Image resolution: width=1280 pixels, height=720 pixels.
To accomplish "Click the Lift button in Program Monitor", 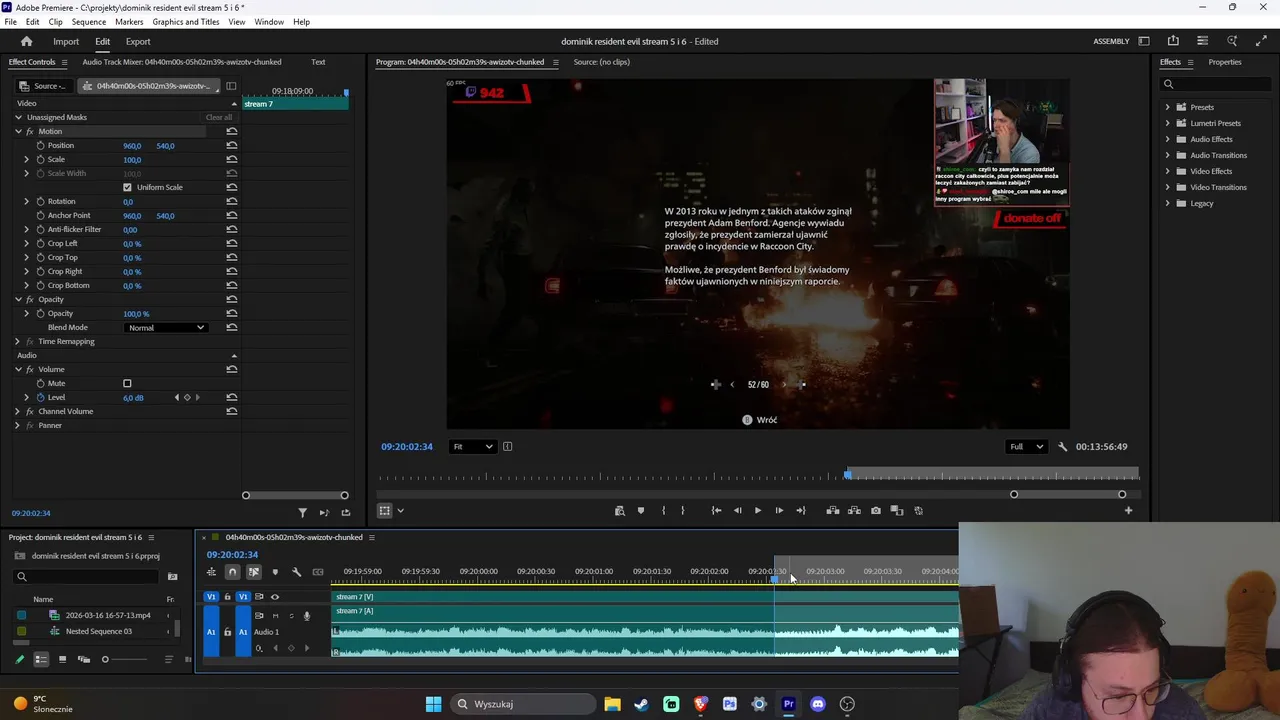I will point(833,511).
